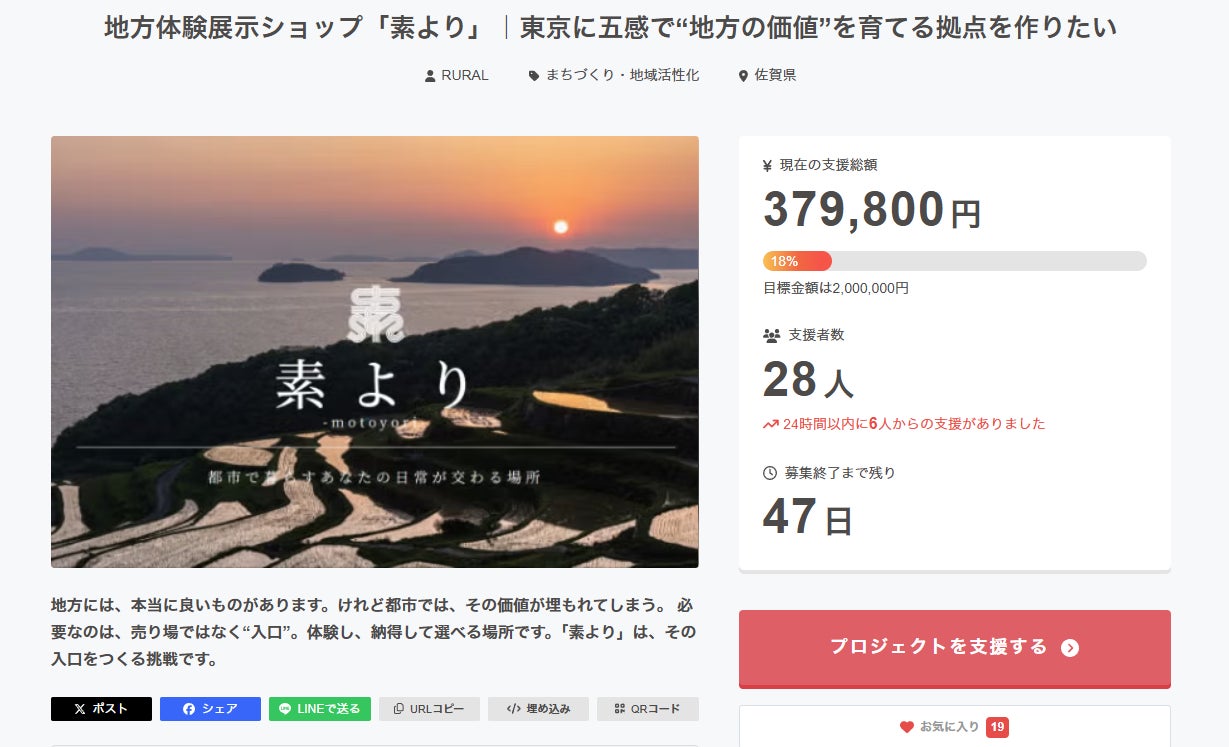Open the 佐賀県 location link
Screen dimensions: 1229x747
pos(776,76)
